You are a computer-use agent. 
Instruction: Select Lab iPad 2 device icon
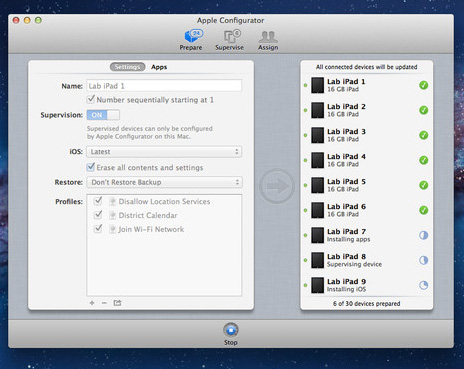click(x=318, y=110)
